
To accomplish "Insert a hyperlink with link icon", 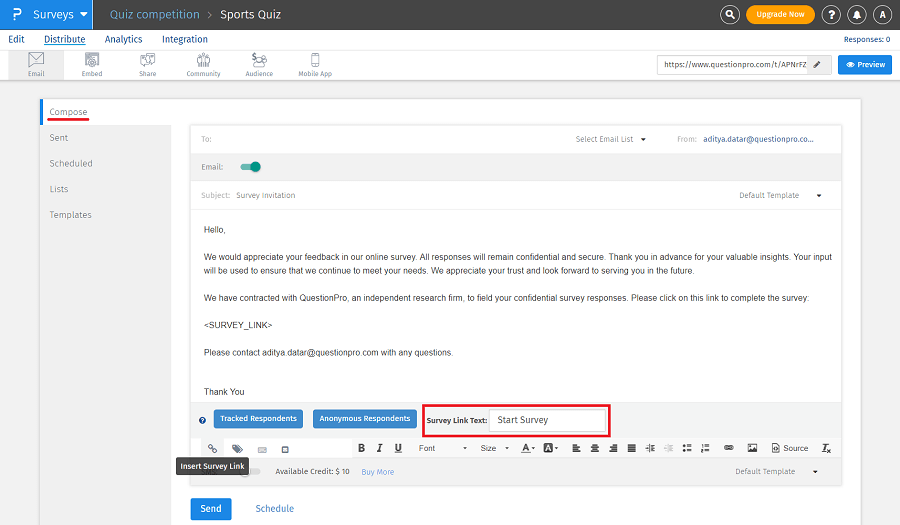I will (728, 448).
